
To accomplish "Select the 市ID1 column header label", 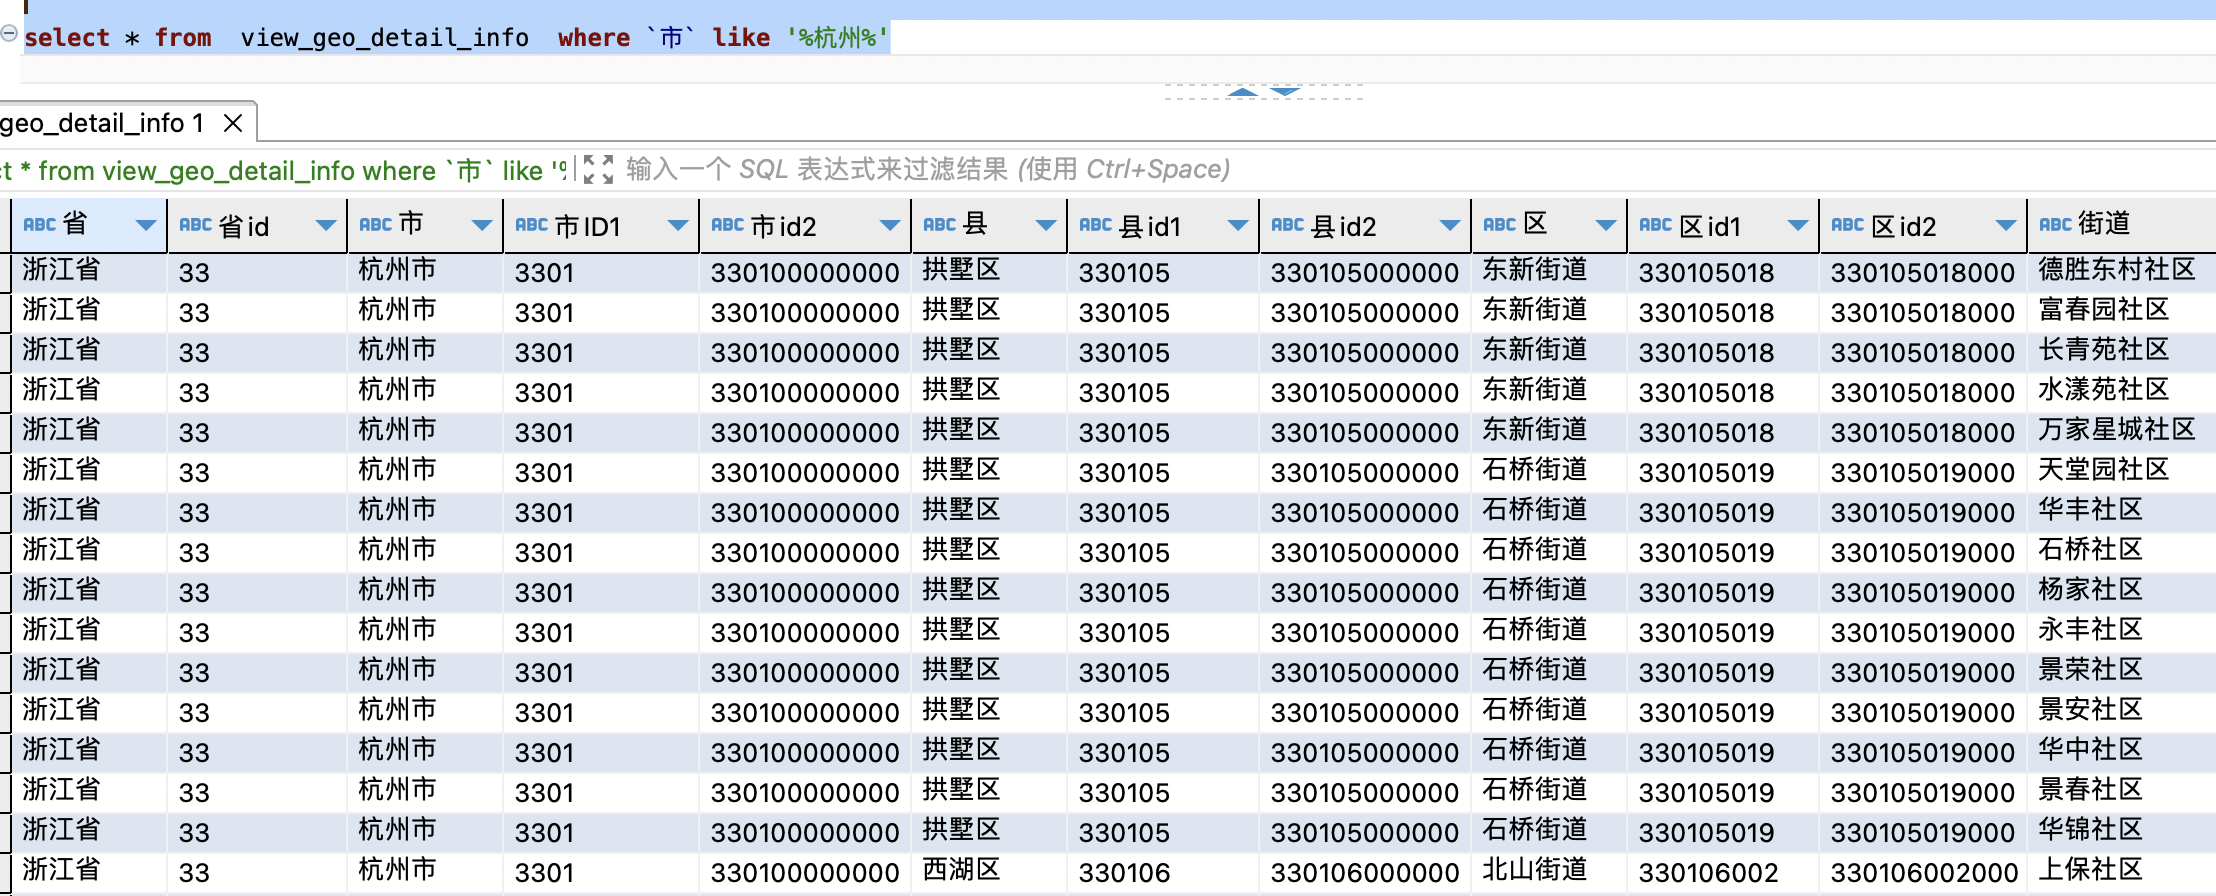I will [x=588, y=226].
